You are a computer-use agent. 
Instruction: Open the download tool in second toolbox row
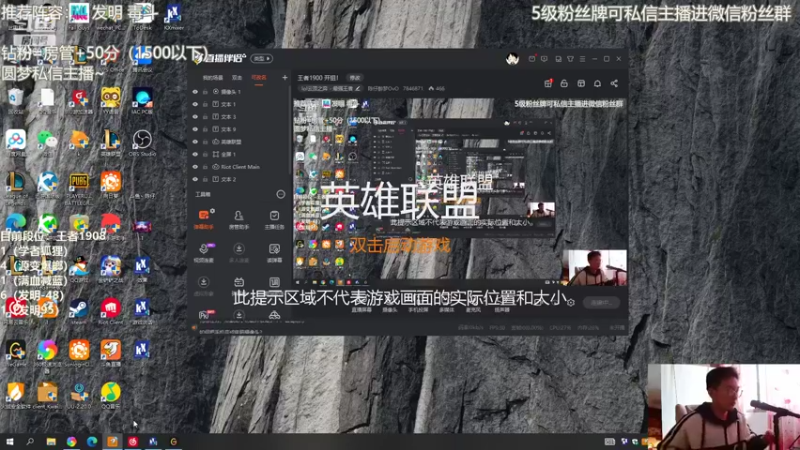239,253
